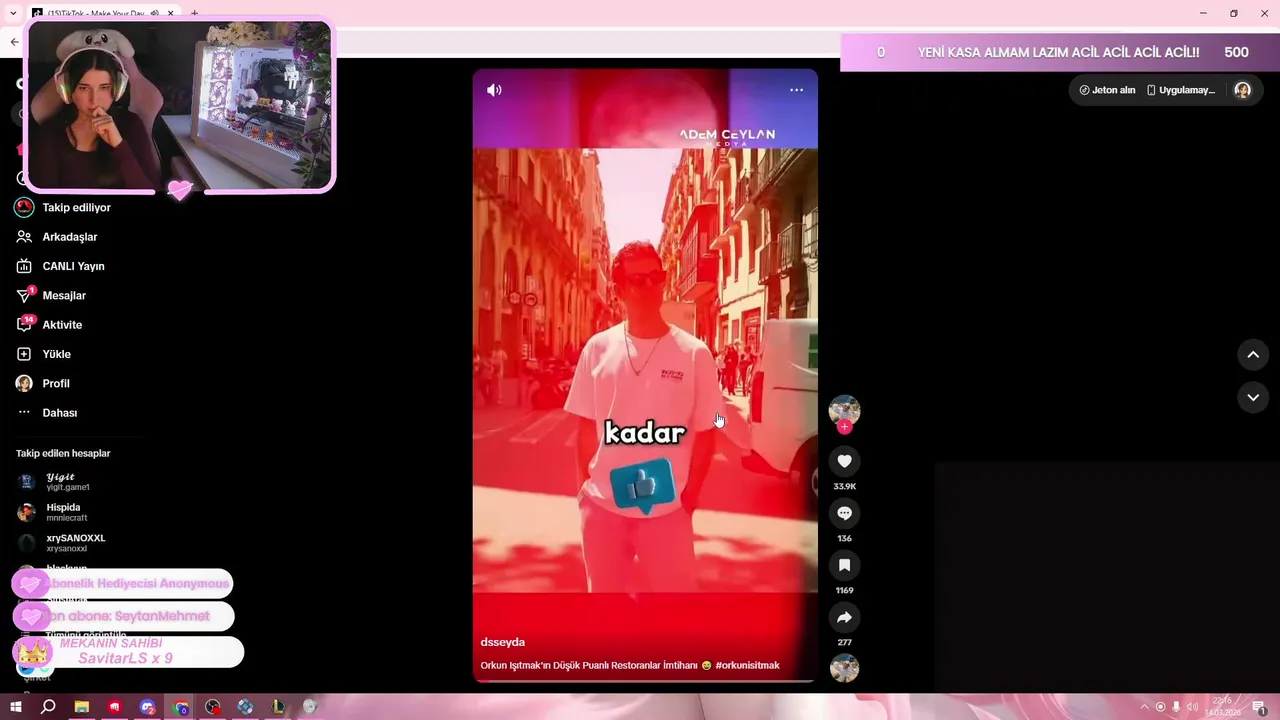This screenshot has width=1280, height=720.
Task: Open the comments on this video
Action: click(844, 513)
